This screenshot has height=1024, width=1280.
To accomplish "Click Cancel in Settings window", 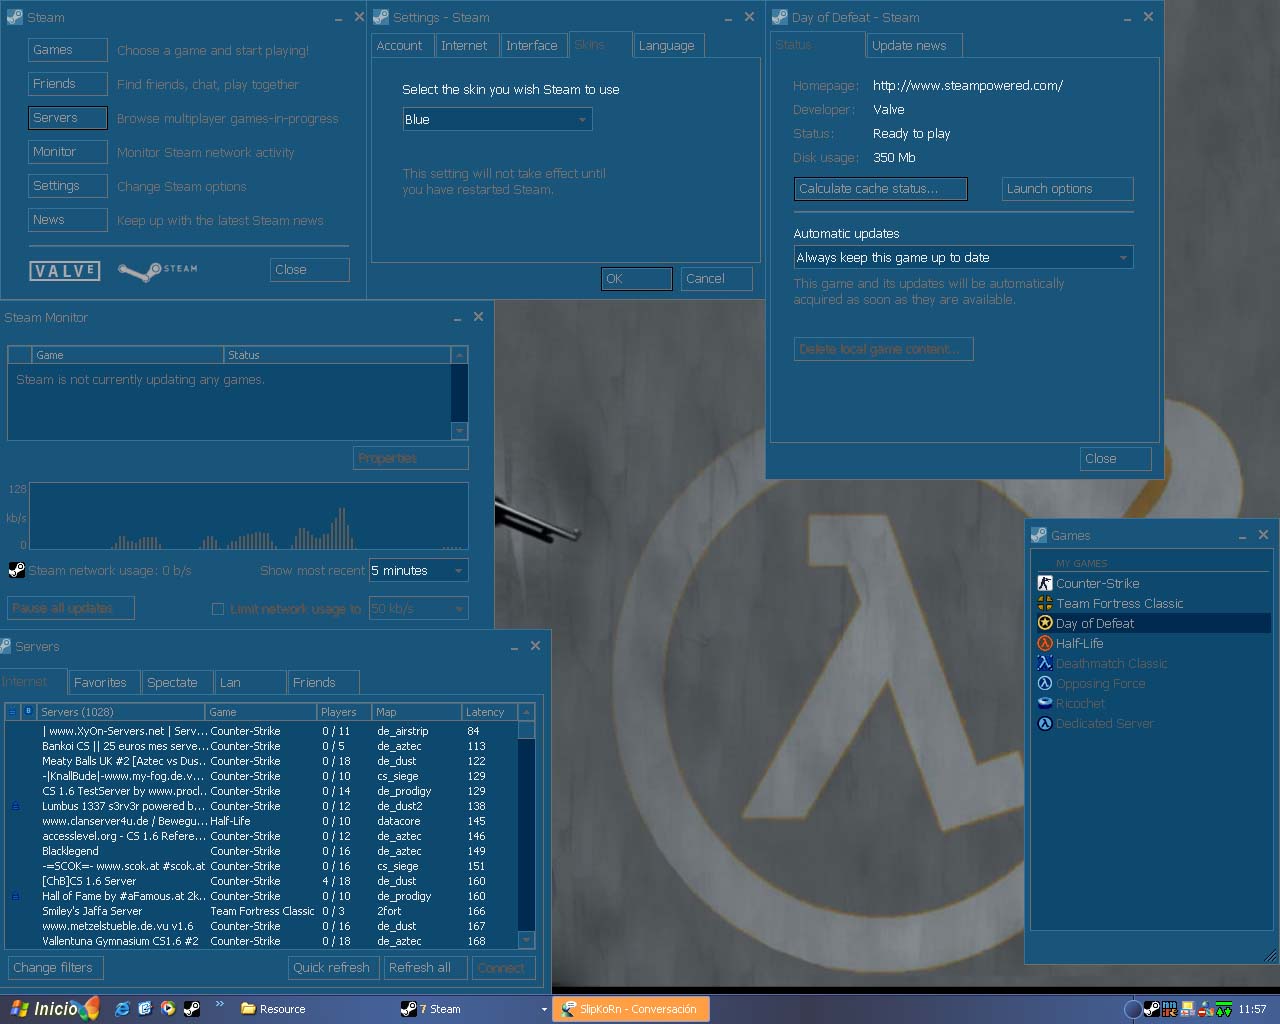I will pos(716,279).
